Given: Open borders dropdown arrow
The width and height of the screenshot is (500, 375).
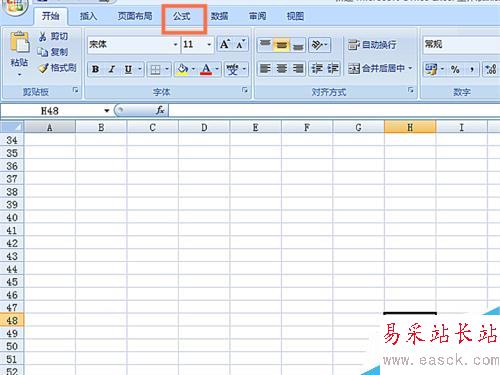Looking at the screenshot, I should tap(167, 70).
